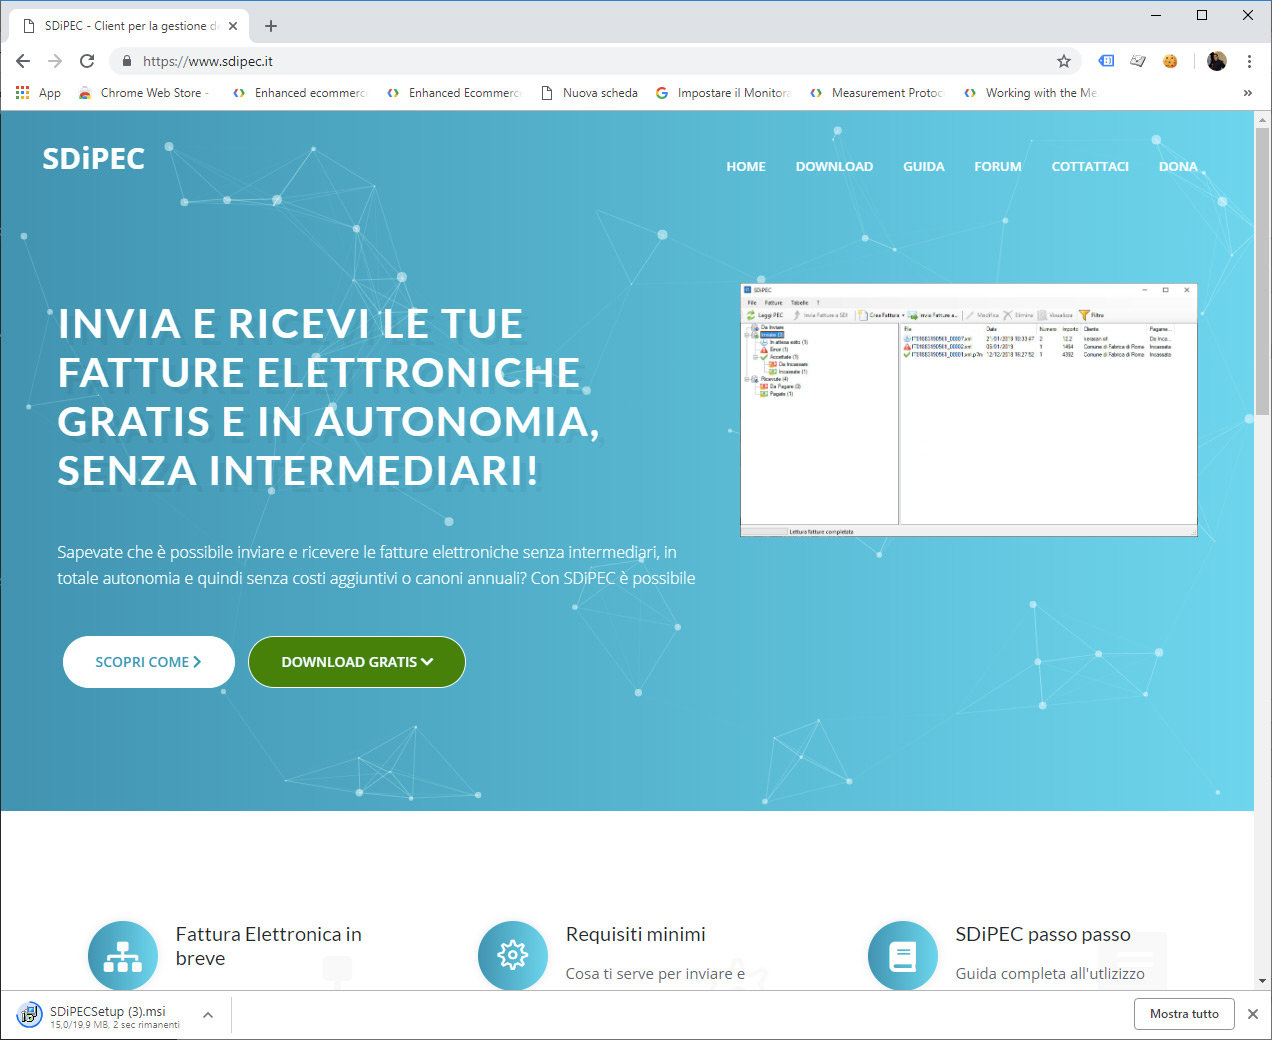Screen dimensions: 1272x1040
Task: Click the cookie extension icon
Action: 1170,61
